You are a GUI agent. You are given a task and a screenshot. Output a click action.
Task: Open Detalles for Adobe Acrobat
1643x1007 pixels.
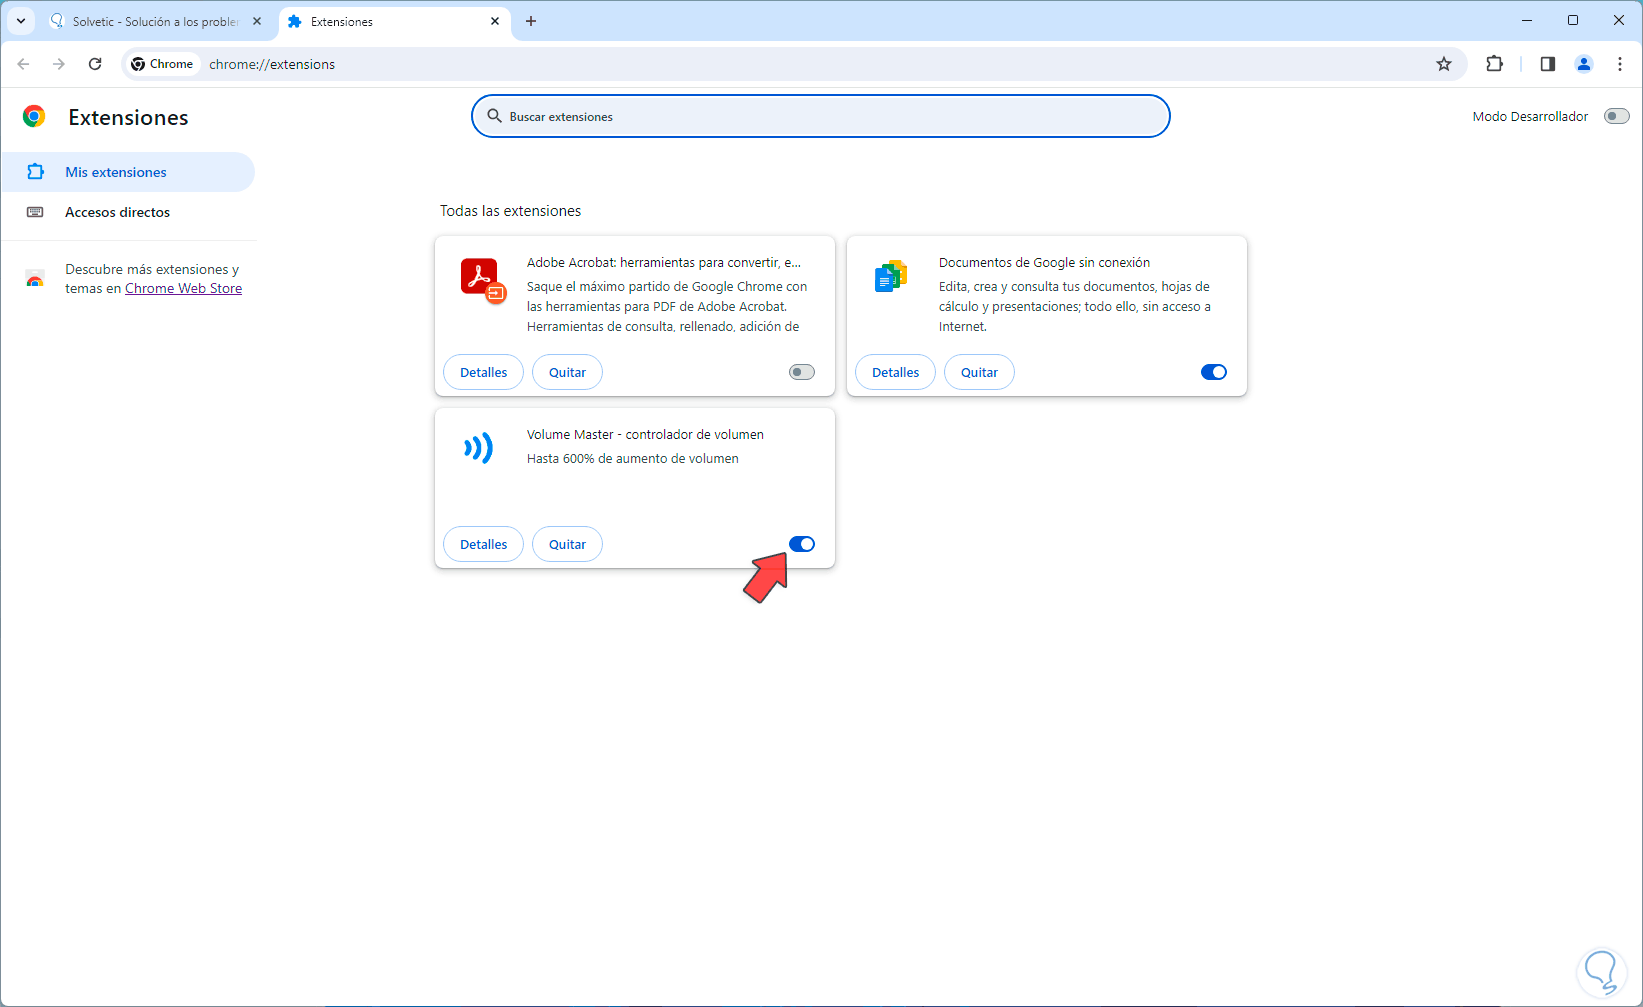483,372
